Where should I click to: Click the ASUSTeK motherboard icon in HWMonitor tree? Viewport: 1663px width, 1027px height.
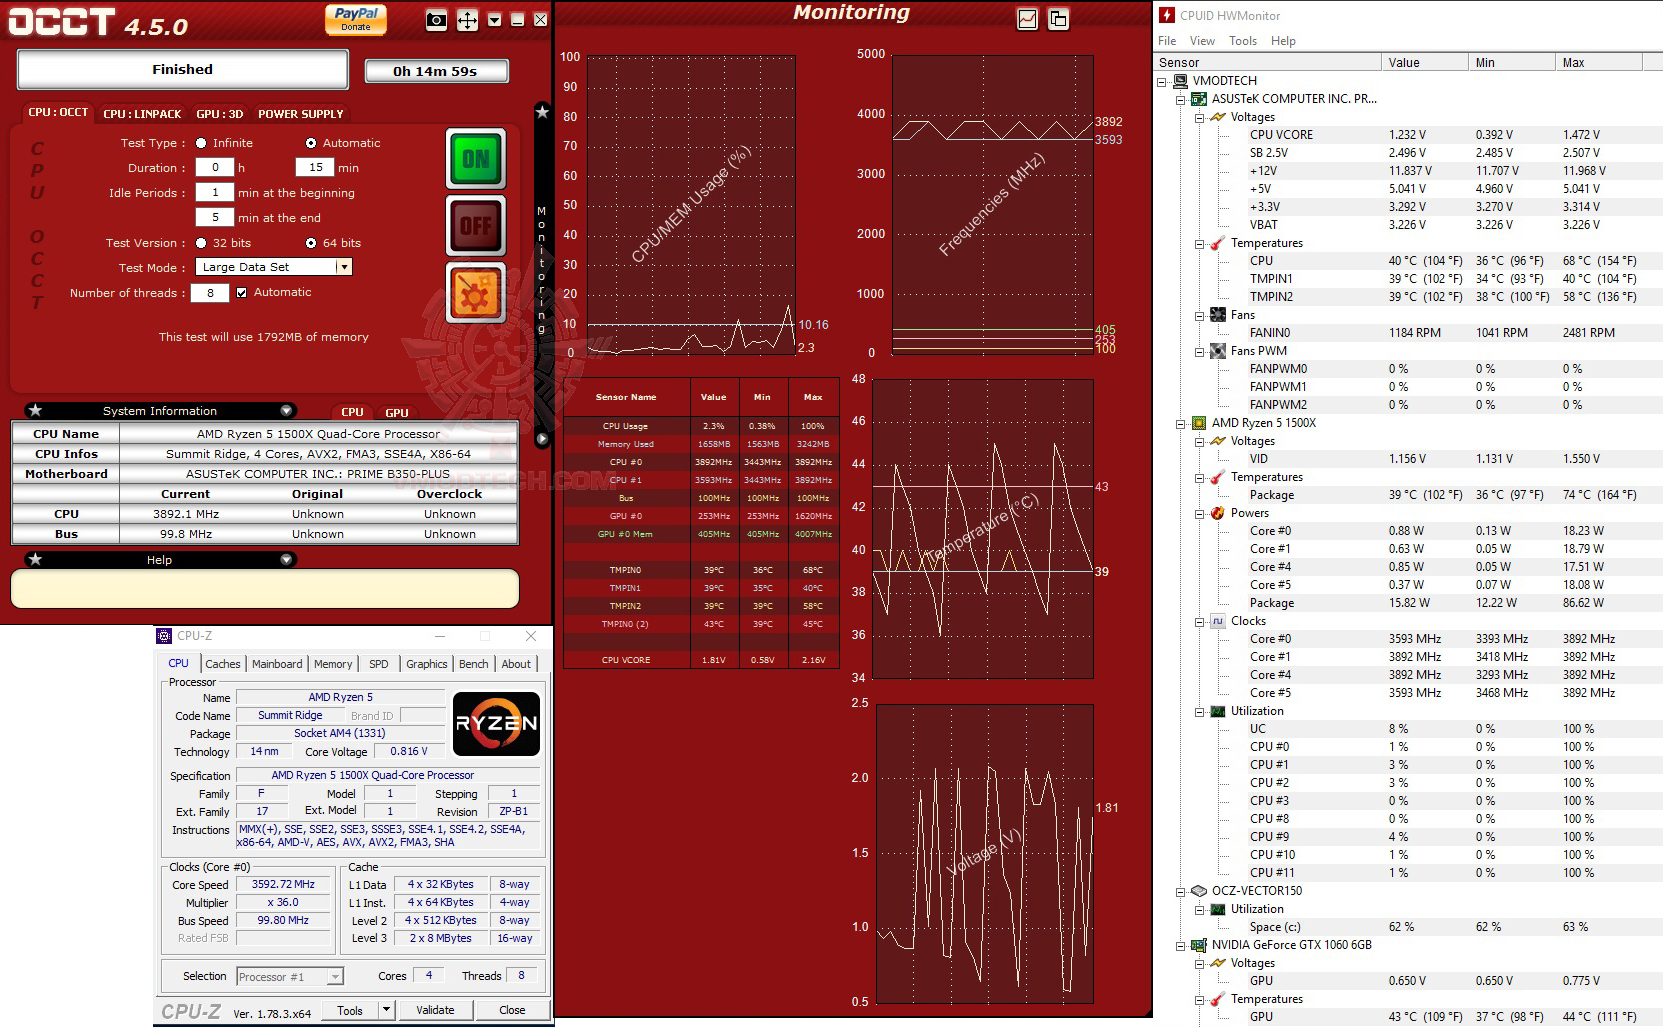click(x=1199, y=99)
